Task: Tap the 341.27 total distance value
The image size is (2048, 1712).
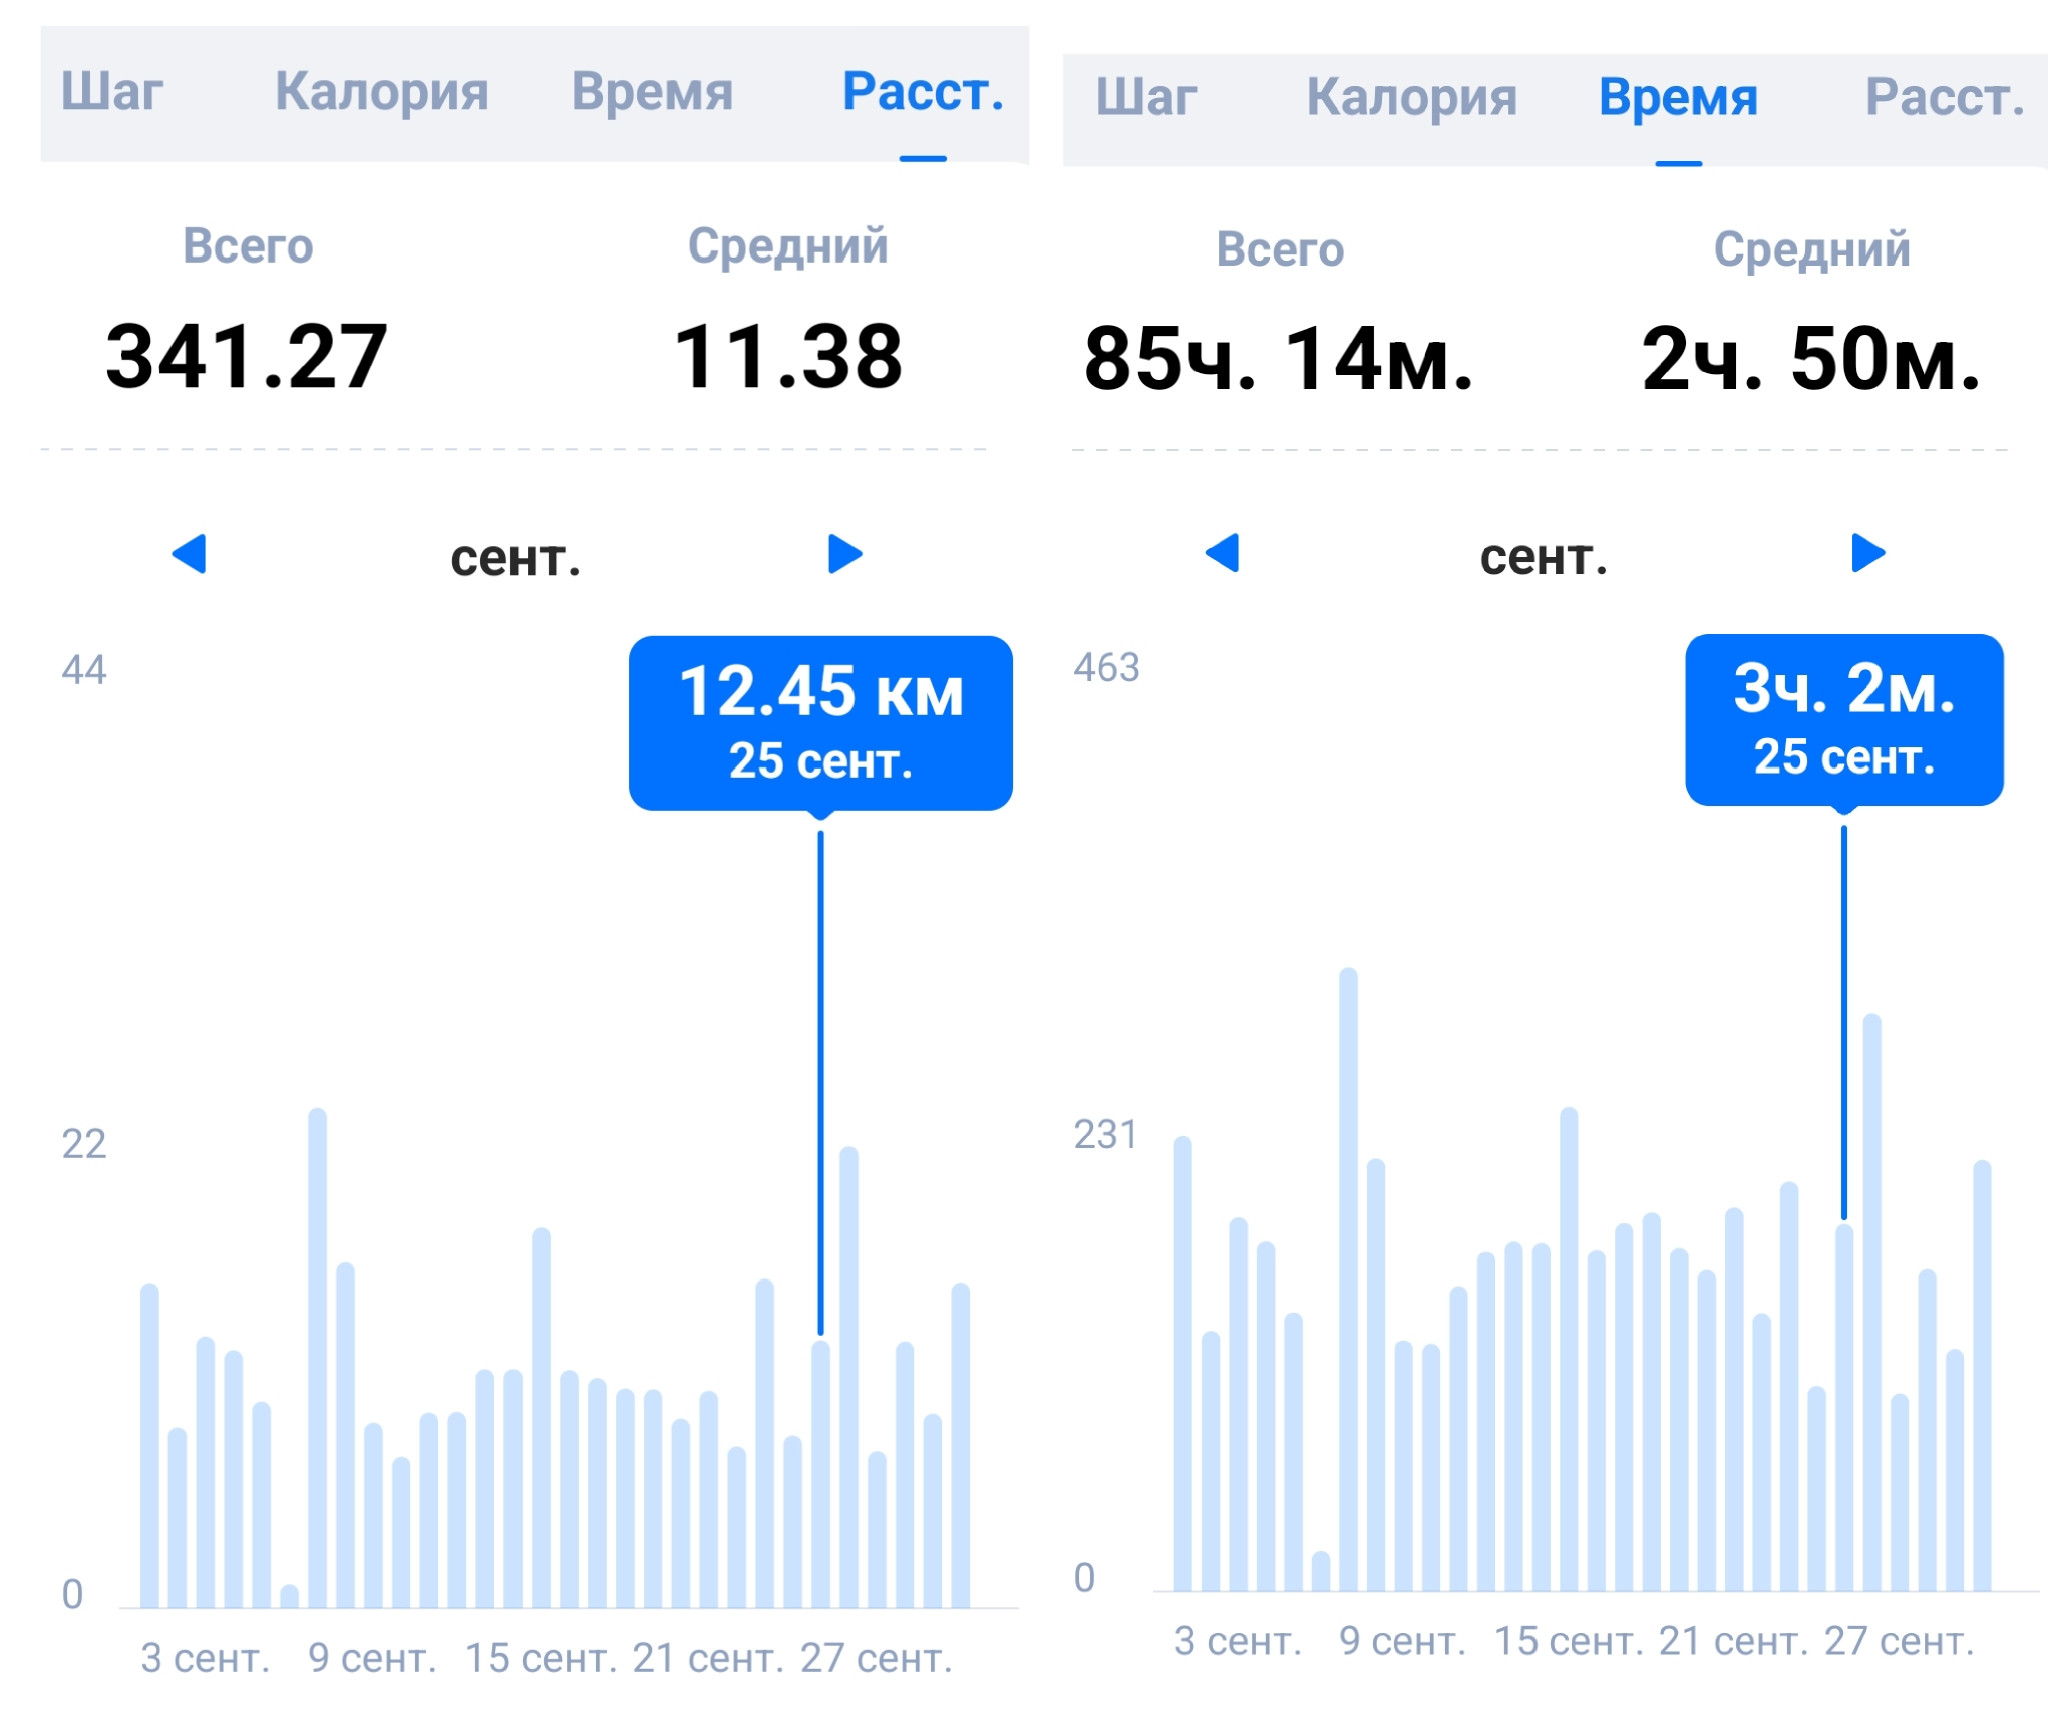Action: pos(246,357)
